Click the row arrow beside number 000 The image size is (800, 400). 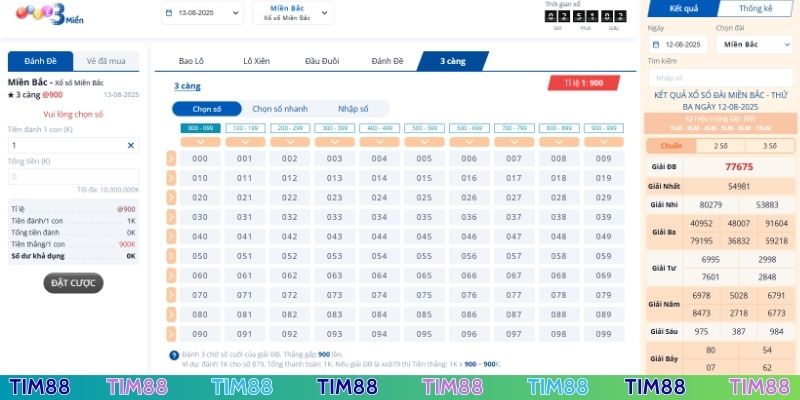tap(171, 158)
